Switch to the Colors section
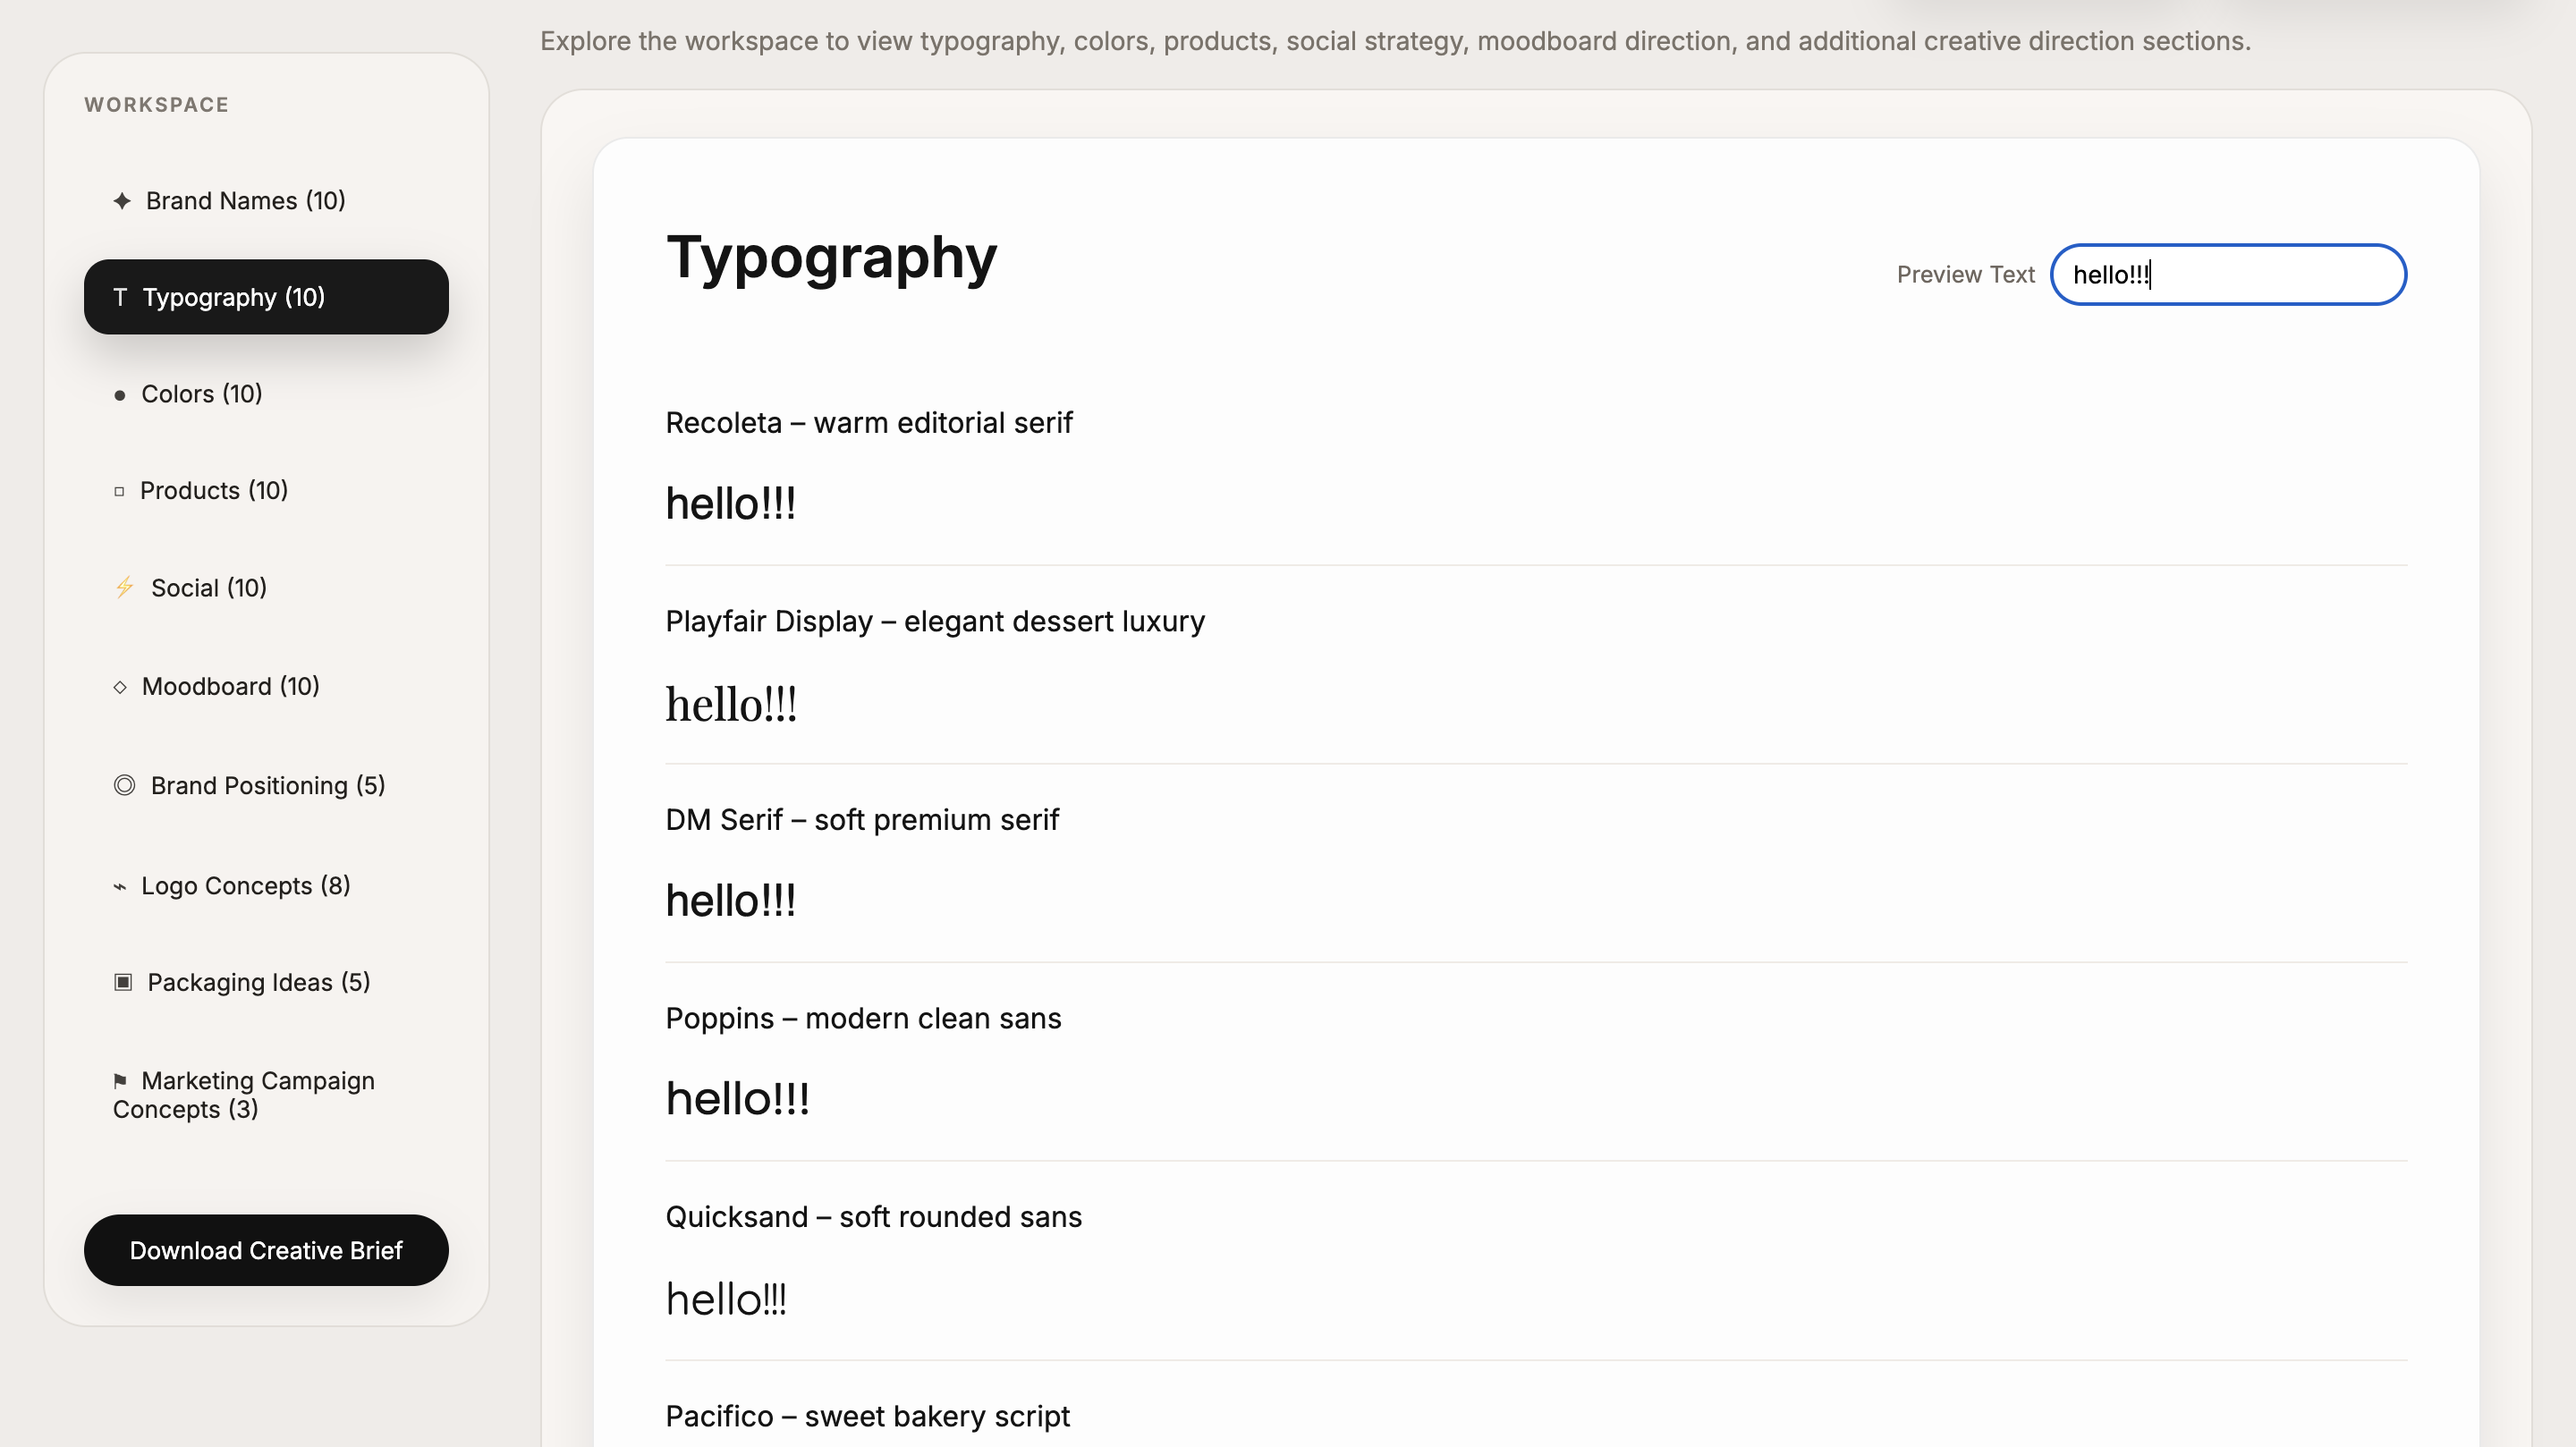 tap(200, 394)
